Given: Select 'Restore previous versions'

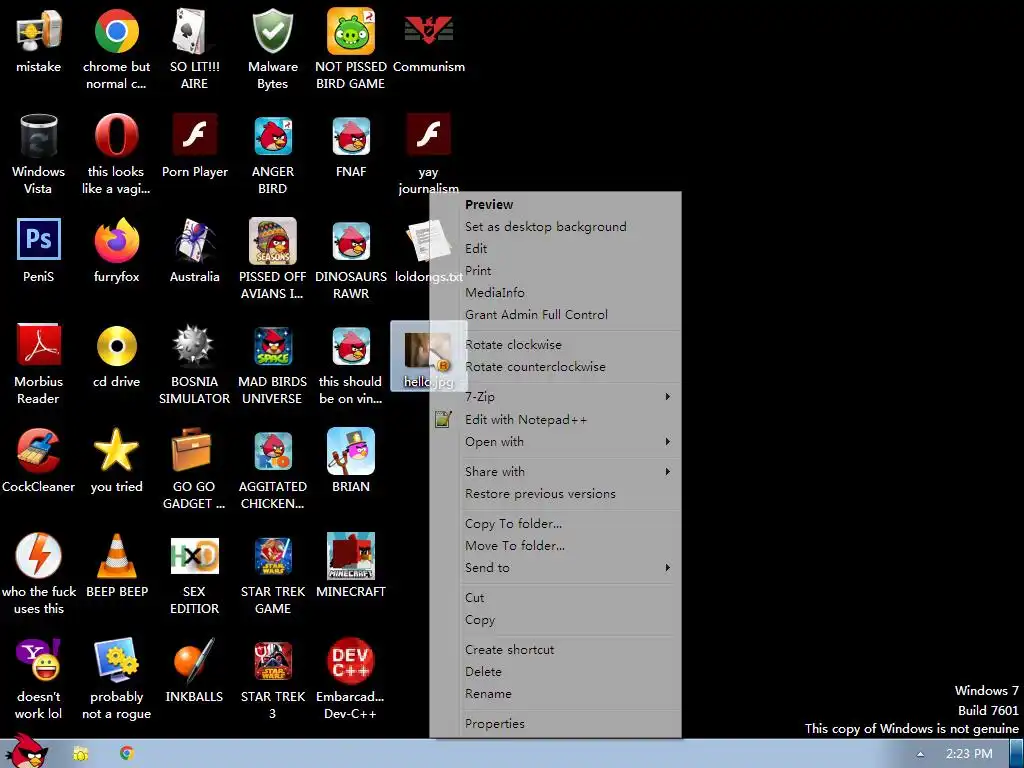Looking at the screenshot, I should click(555, 494).
